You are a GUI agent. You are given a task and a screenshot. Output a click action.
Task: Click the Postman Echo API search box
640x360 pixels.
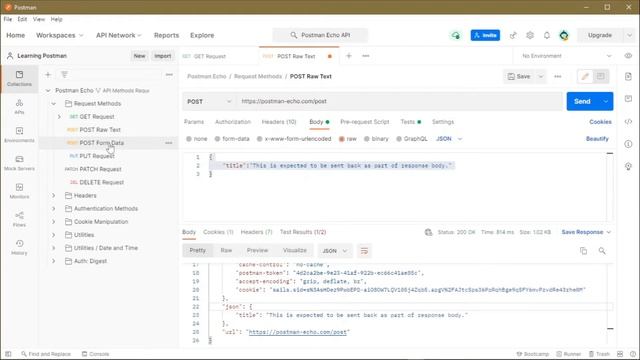(320, 36)
